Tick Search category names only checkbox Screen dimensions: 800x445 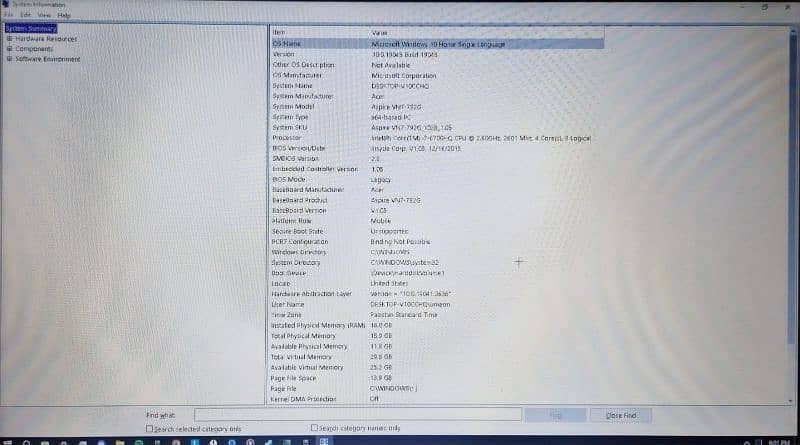click(314, 428)
